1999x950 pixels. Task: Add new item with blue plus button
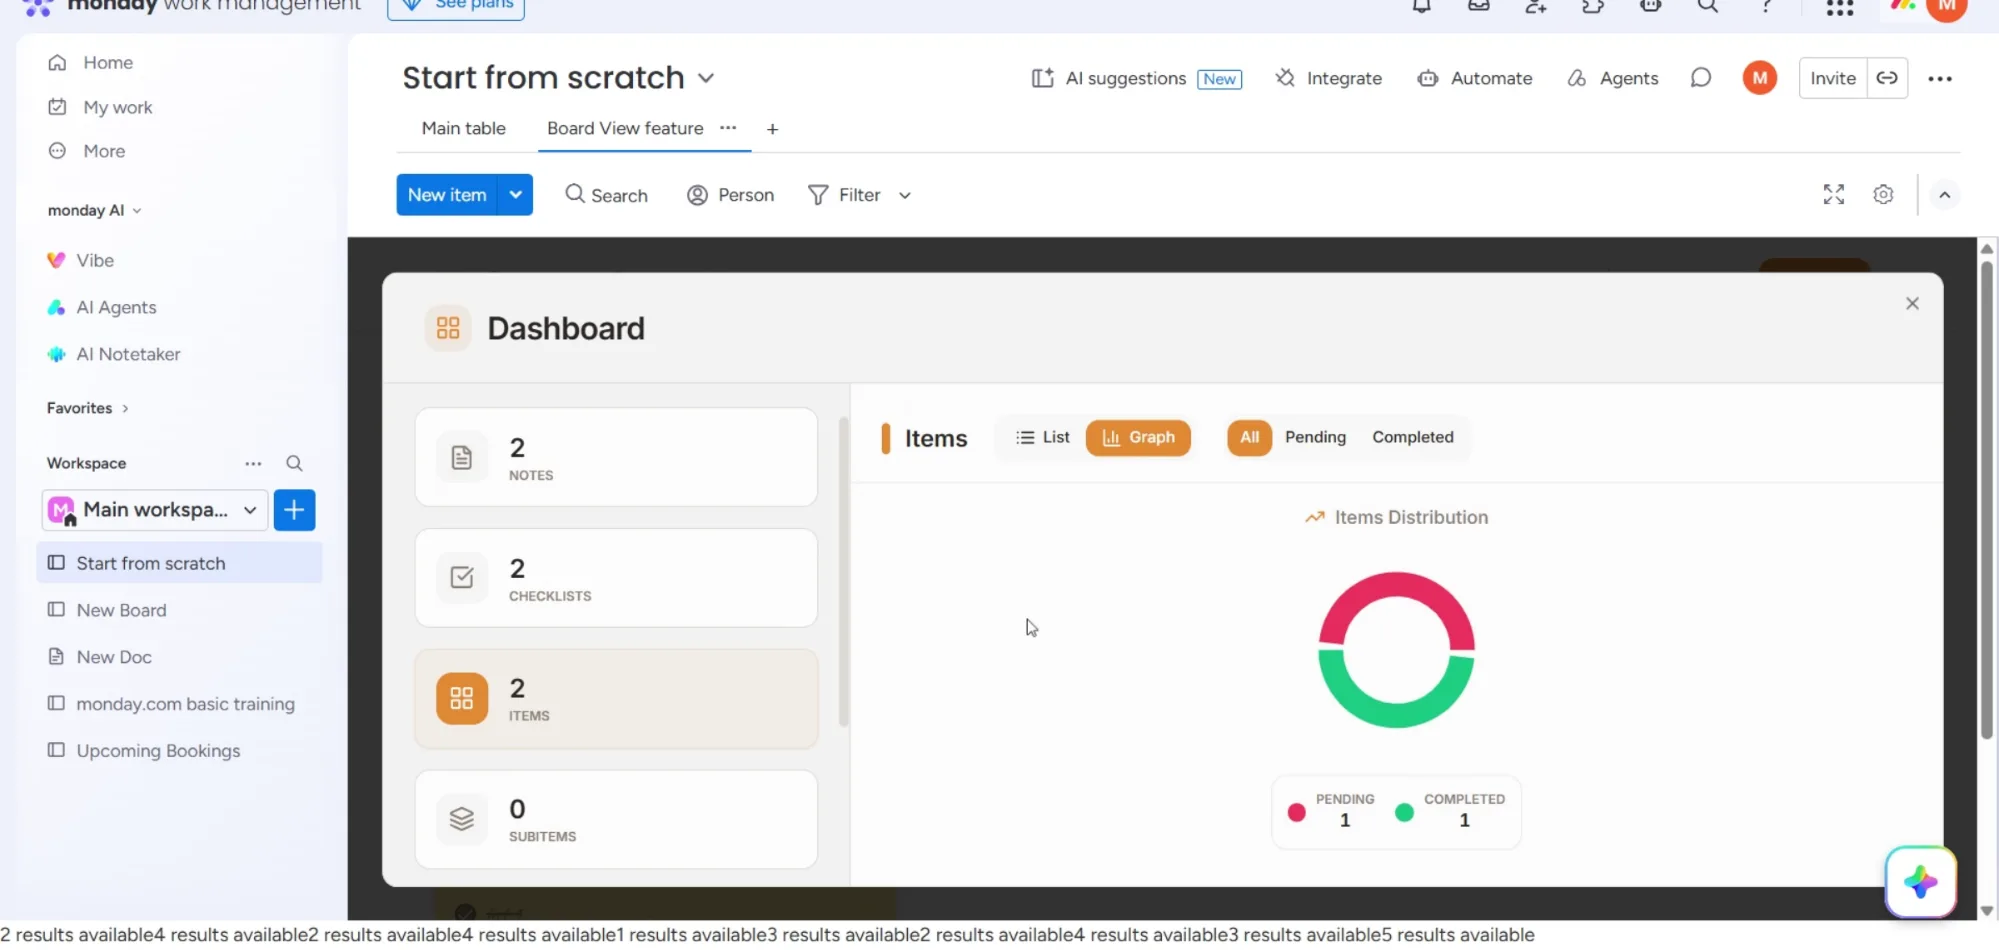[294, 510]
